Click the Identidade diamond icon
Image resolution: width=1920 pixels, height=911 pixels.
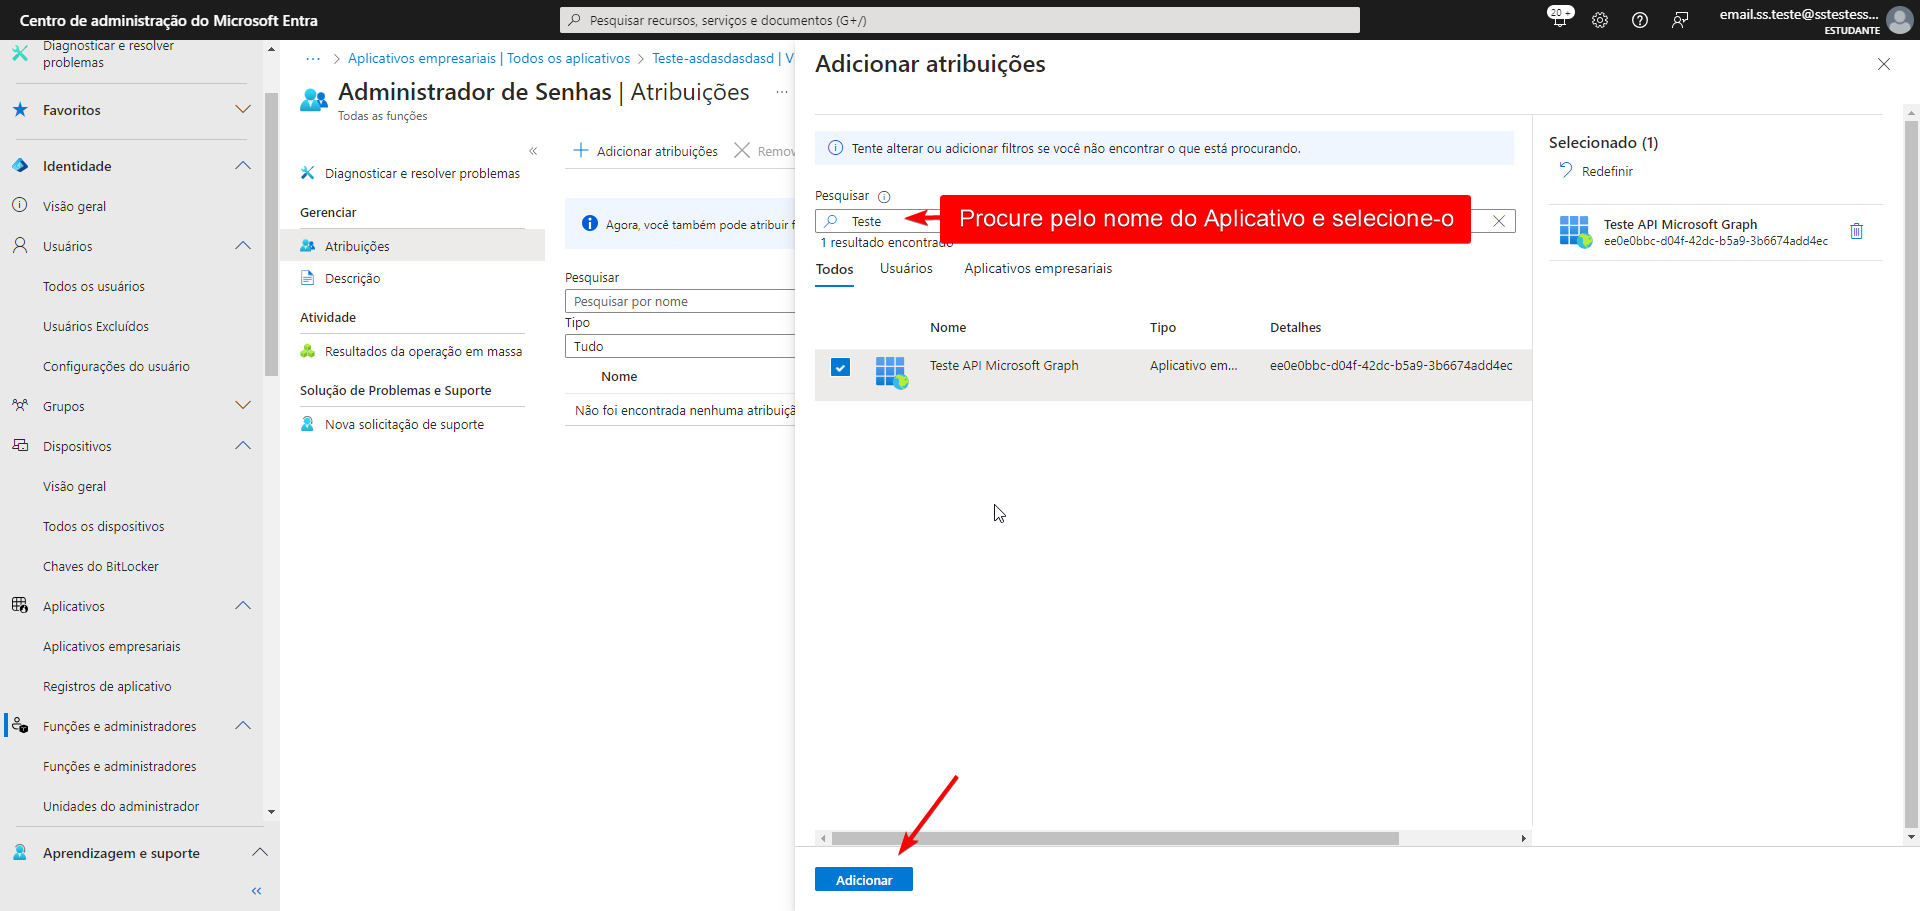(20, 165)
